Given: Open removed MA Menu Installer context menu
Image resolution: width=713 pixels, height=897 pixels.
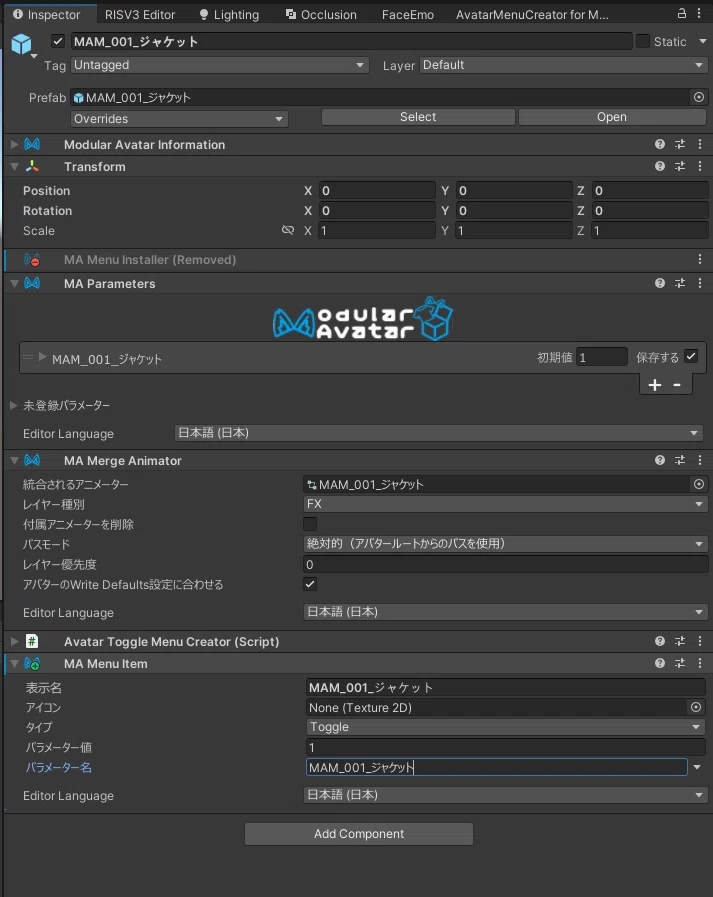Looking at the screenshot, I should pos(700,259).
